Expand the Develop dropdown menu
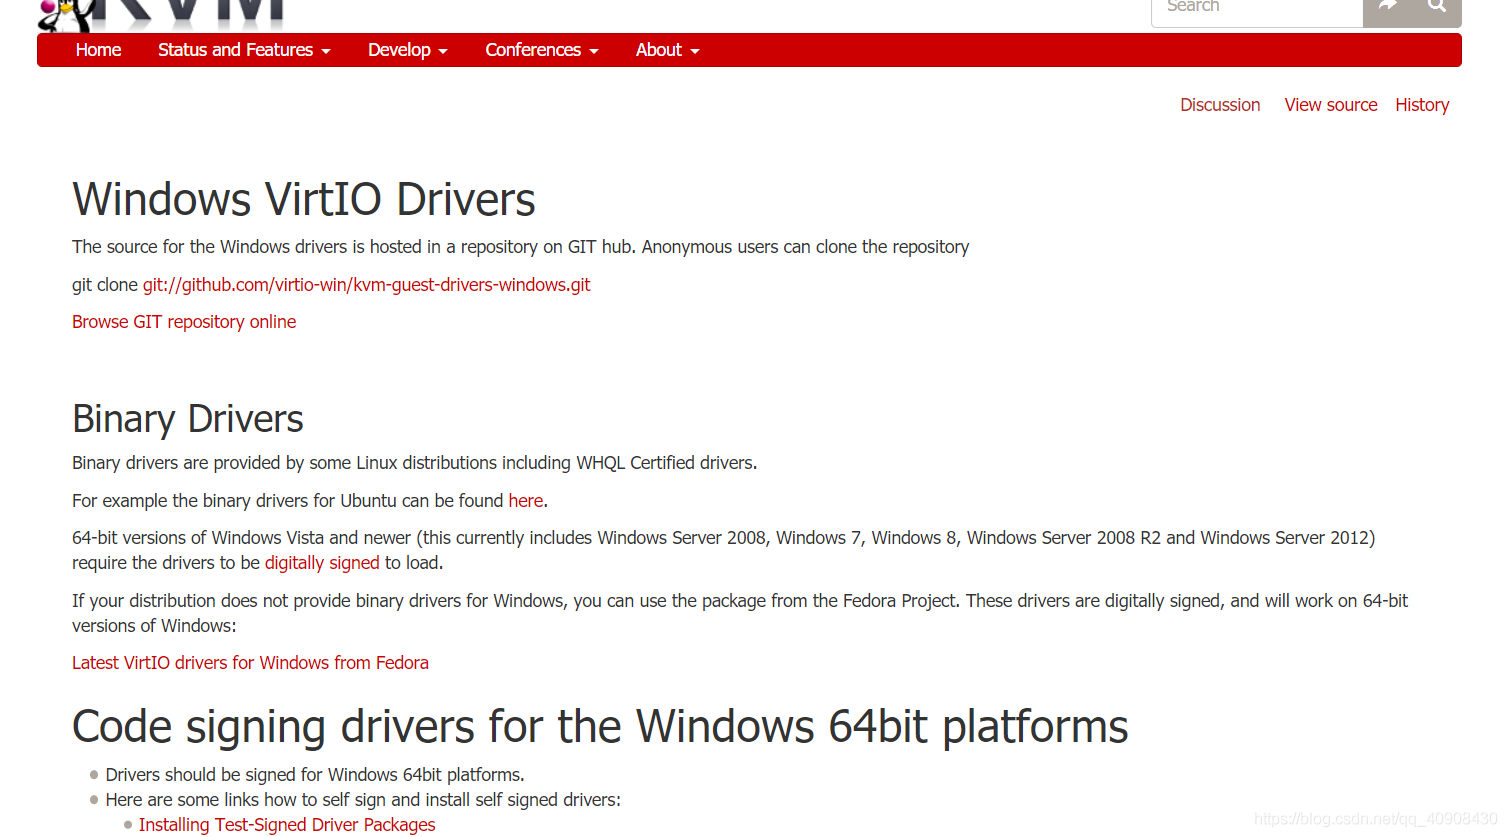Image resolution: width=1507 pixels, height=837 pixels. click(408, 50)
